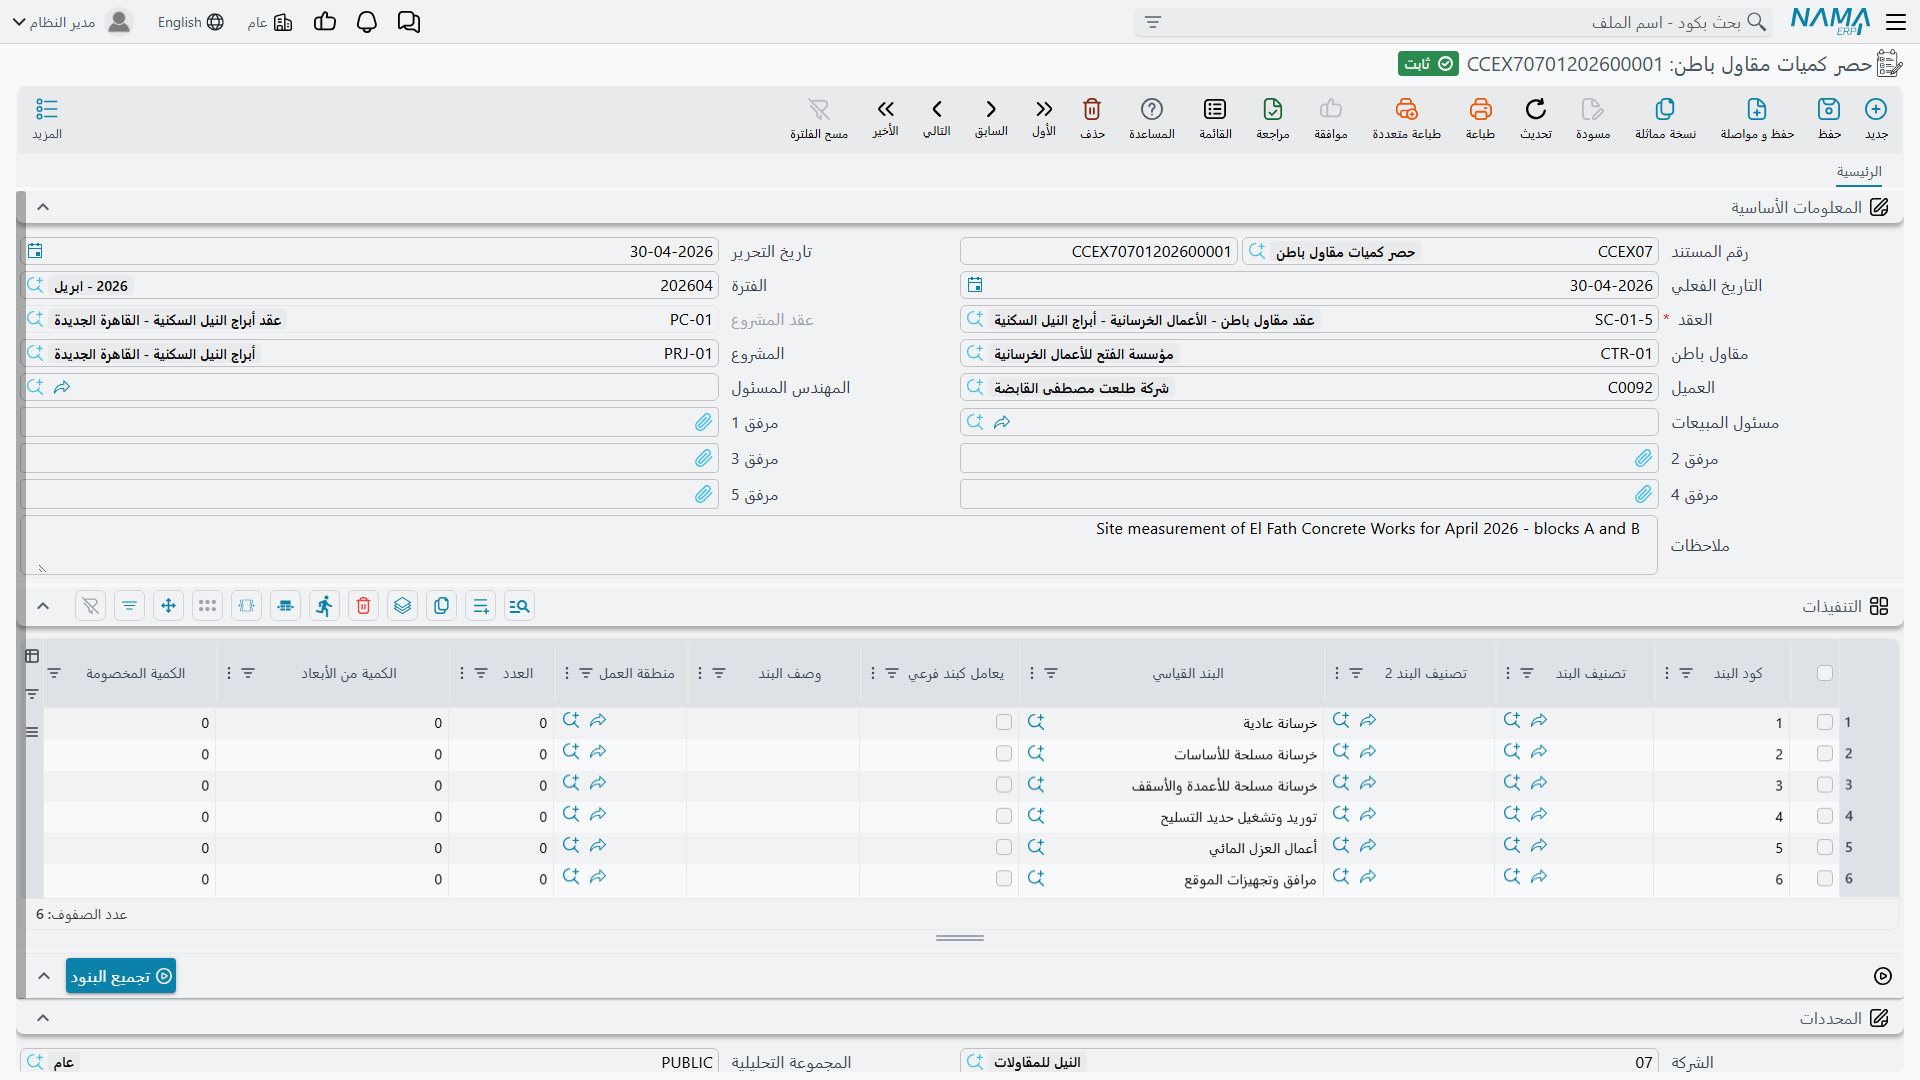Select row 1 checkbox for خرسانة عادية
This screenshot has height=1080, width=1920.
coord(1825,722)
